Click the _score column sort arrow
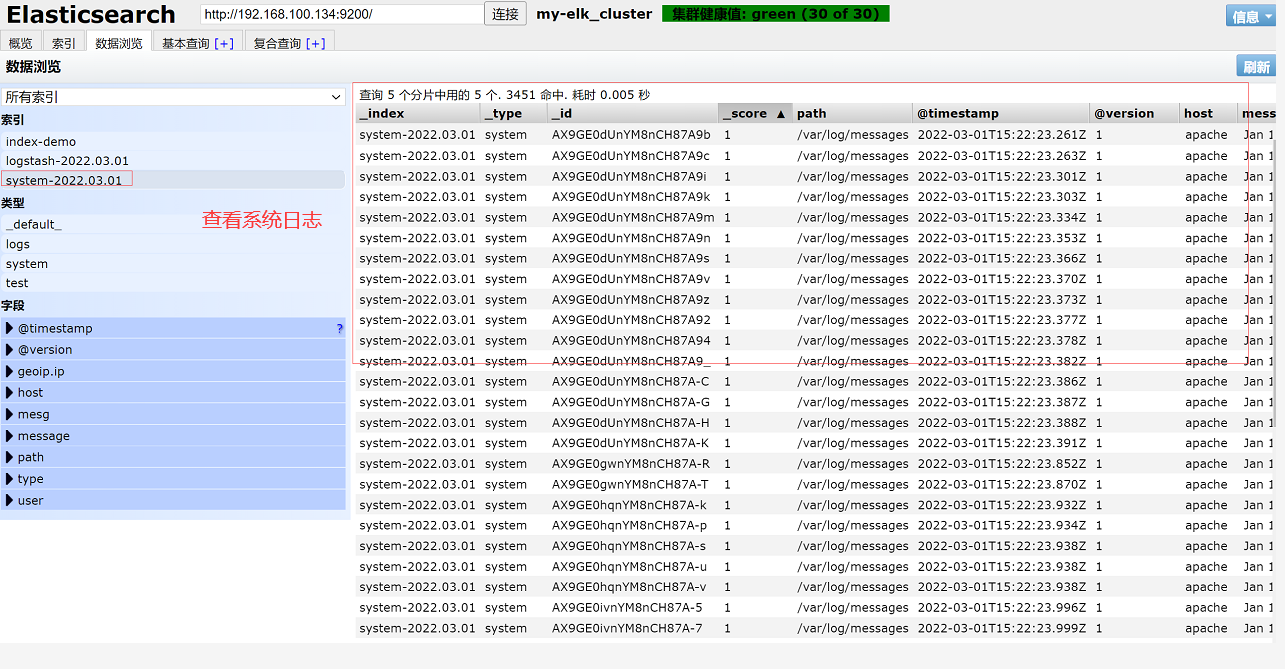Viewport: 1285px width, 669px height. (x=781, y=114)
